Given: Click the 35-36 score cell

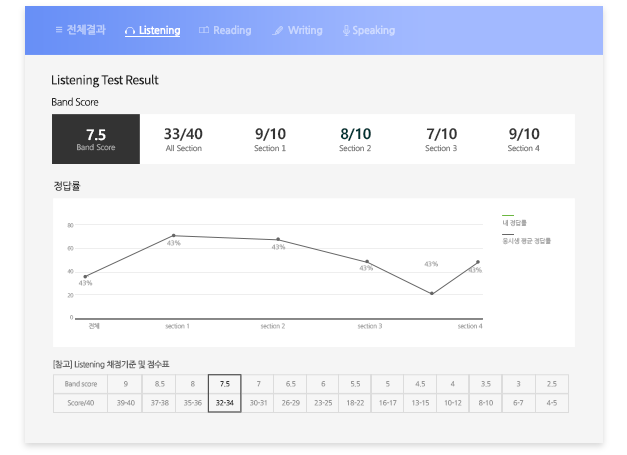Looking at the screenshot, I should (x=192, y=403).
